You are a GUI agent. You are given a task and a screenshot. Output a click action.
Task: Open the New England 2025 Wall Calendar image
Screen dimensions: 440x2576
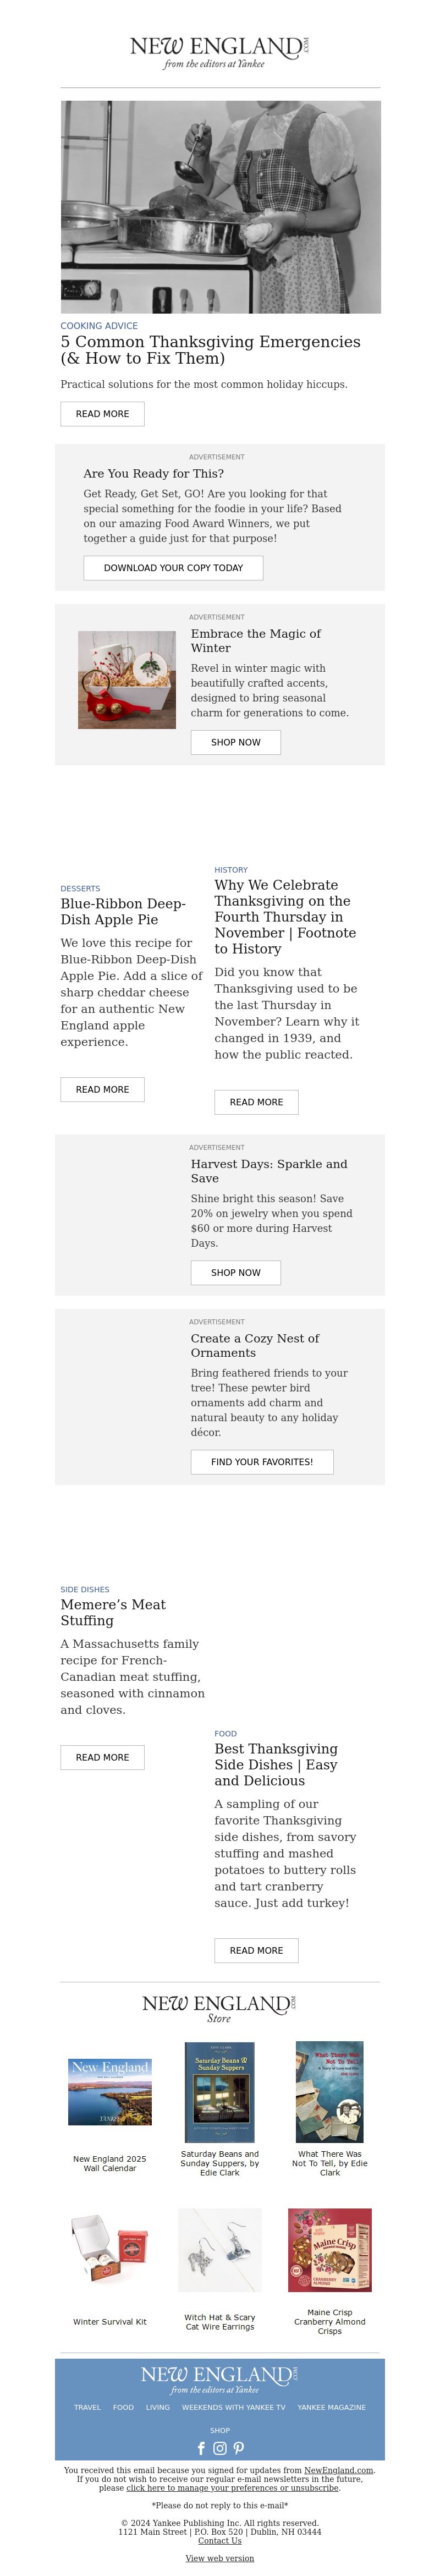pyautogui.click(x=110, y=2092)
